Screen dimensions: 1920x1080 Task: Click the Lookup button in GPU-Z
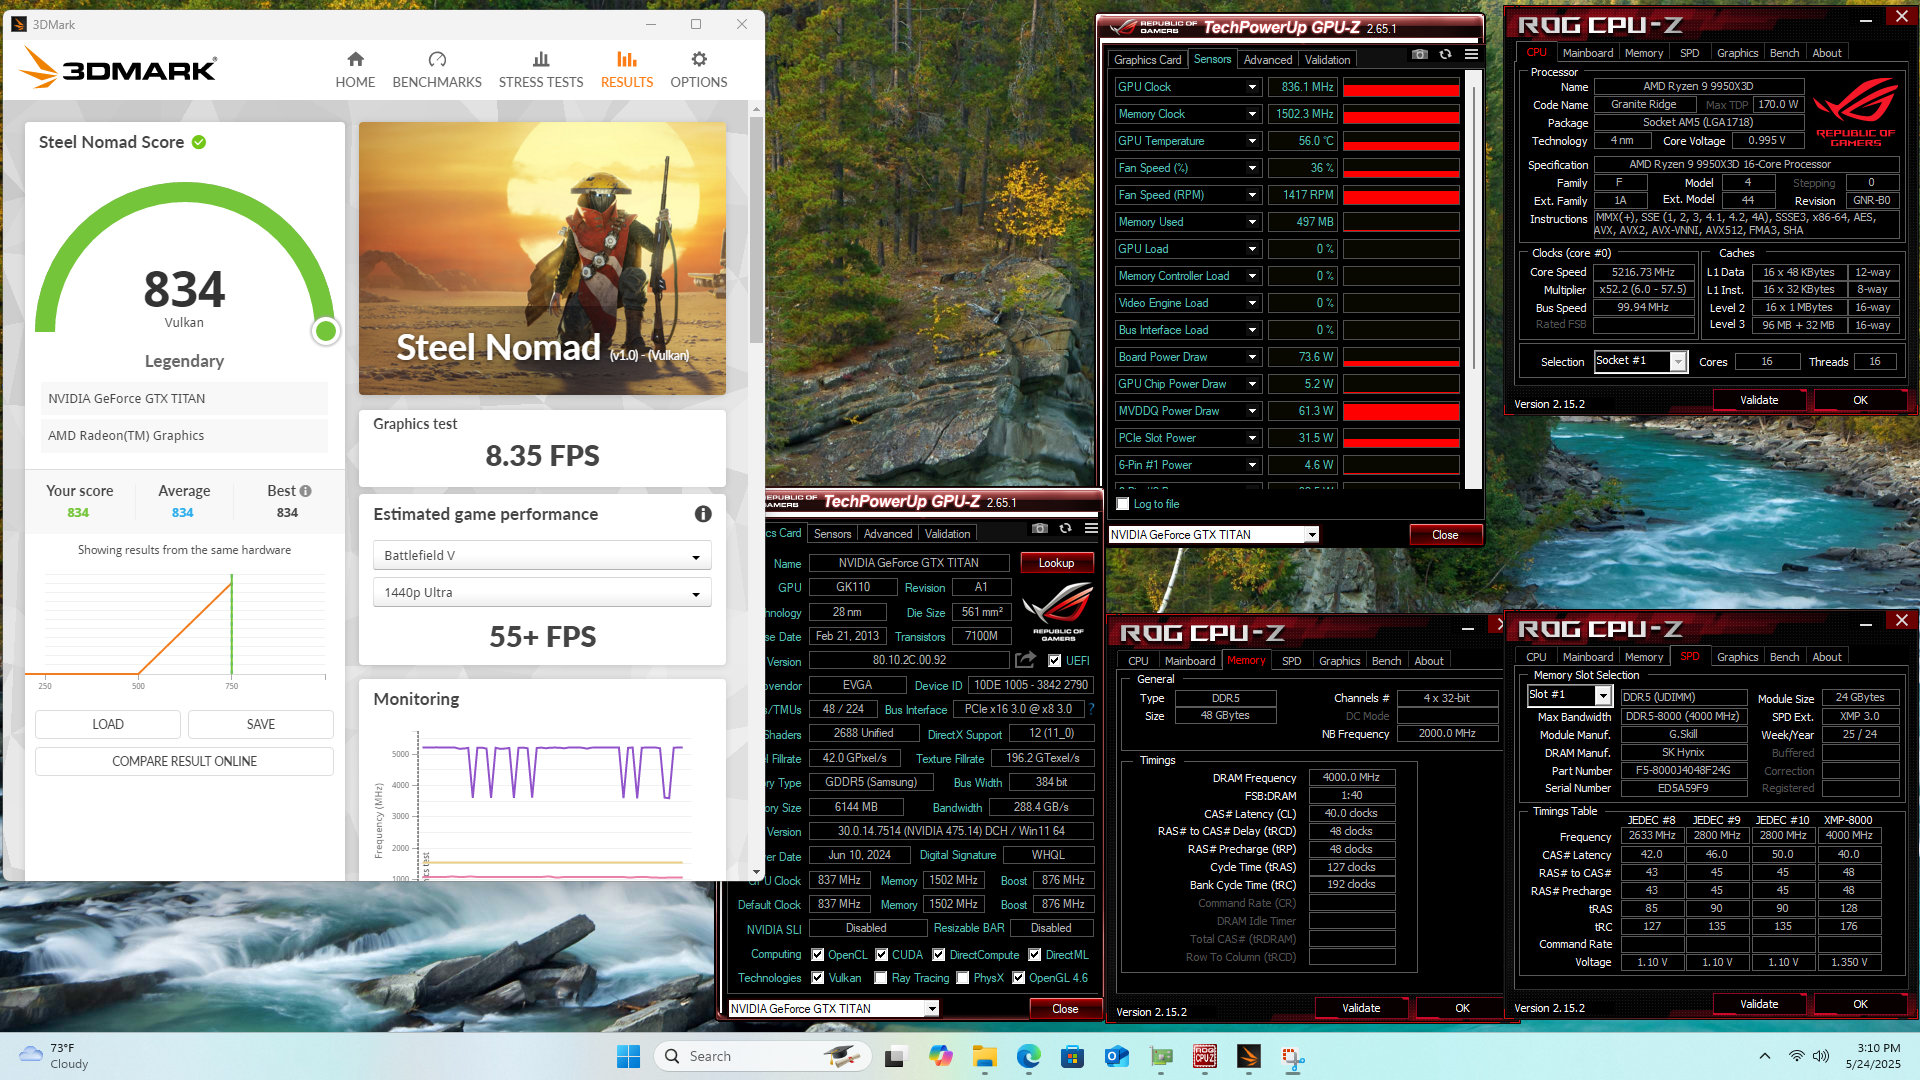coord(1056,563)
